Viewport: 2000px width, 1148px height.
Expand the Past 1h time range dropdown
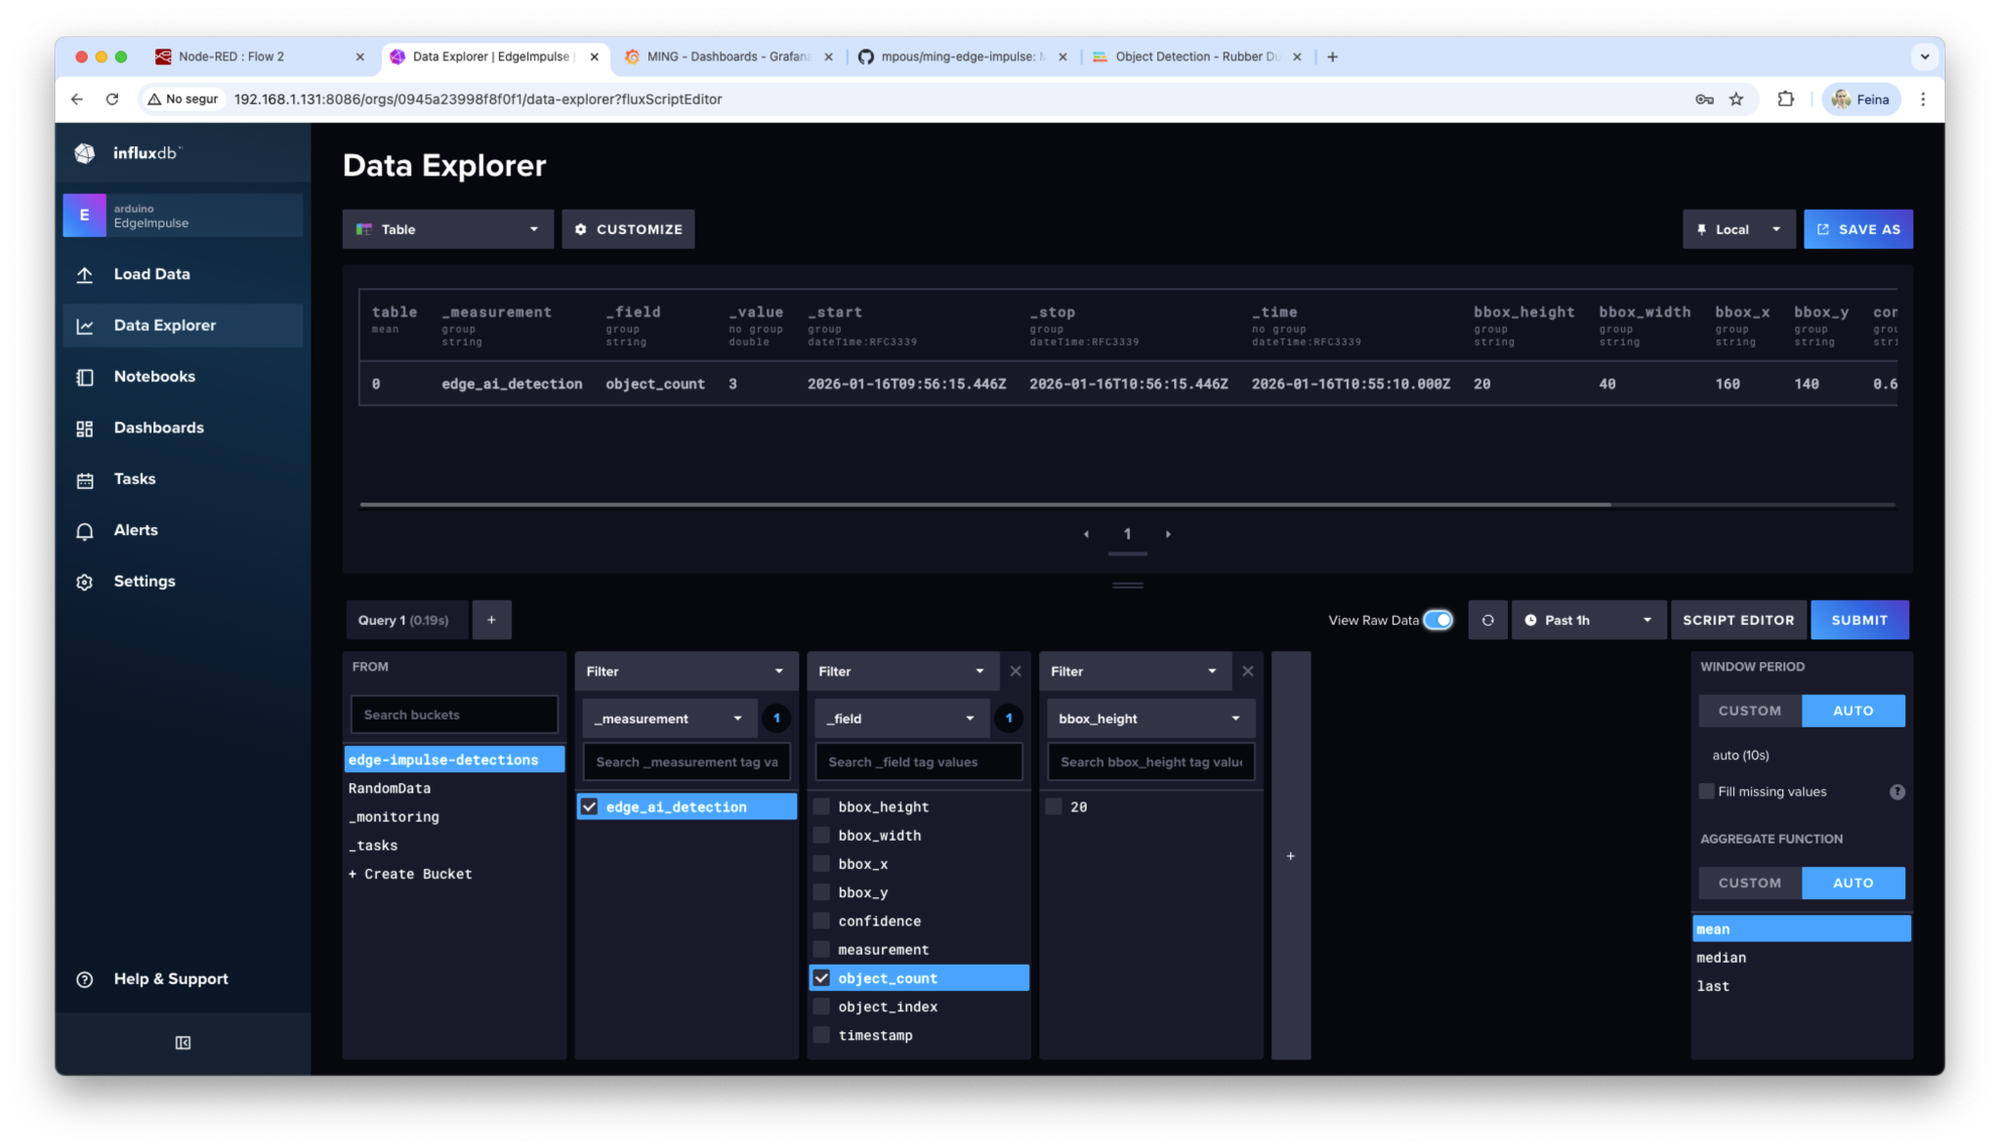[x=1588, y=620]
